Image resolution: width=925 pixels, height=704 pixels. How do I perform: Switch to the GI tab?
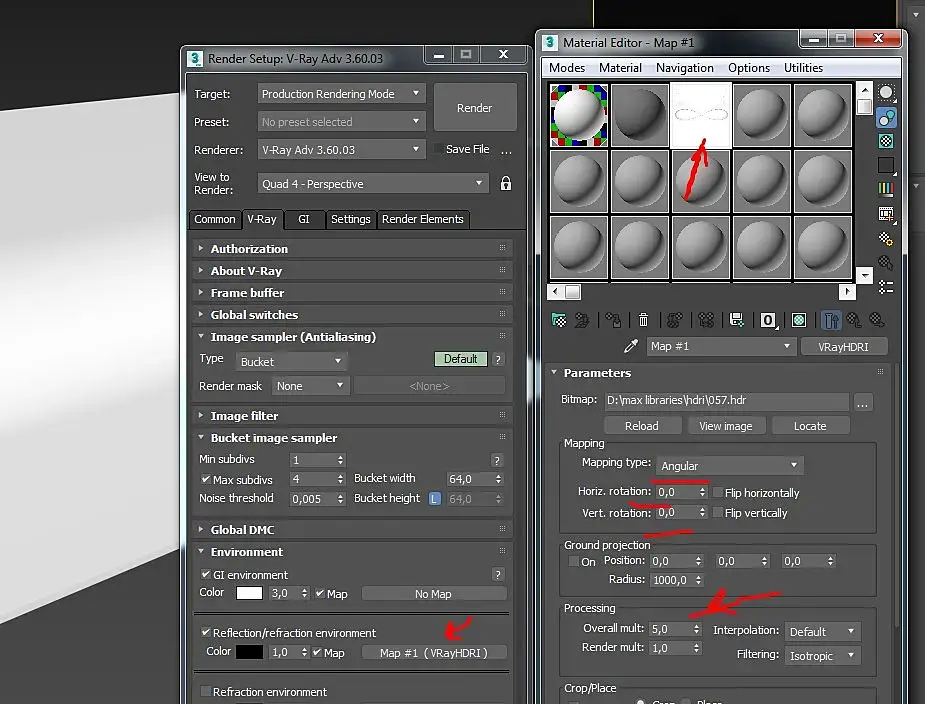click(x=304, y=219)
